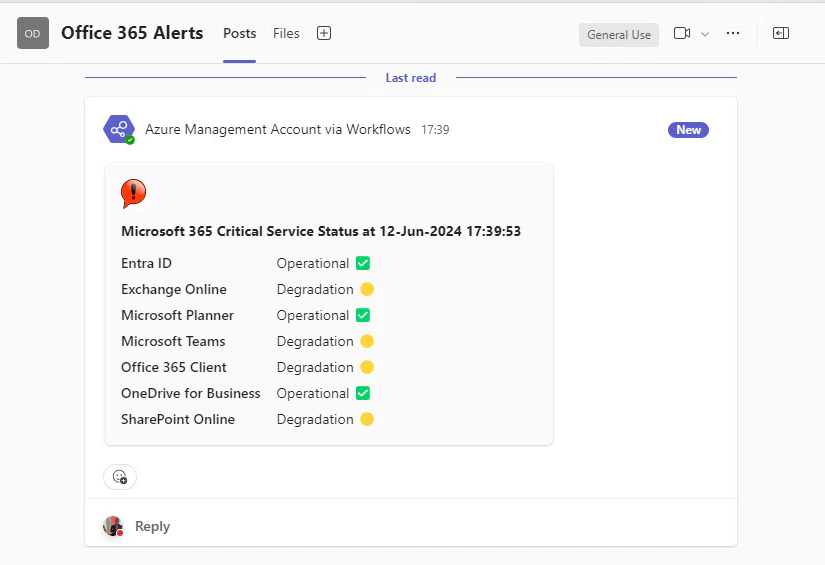Click the OD channel avatar
The image size is (825, 565).
tap(33, 33)
